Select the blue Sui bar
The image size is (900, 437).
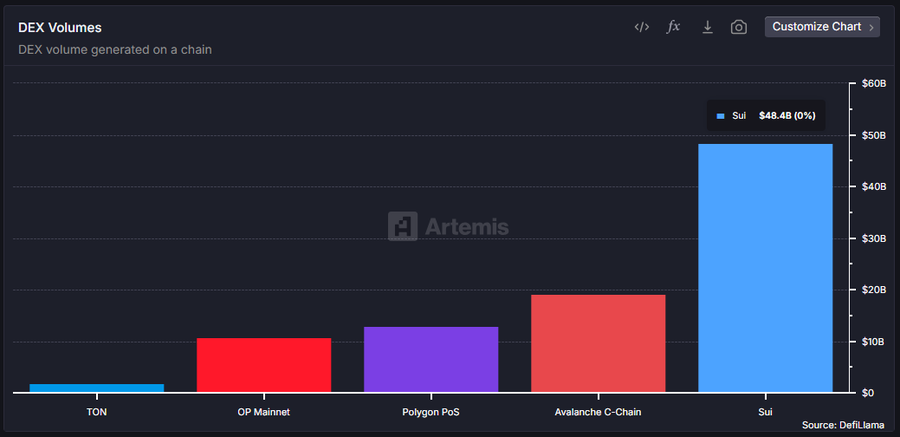pos(765,268)
